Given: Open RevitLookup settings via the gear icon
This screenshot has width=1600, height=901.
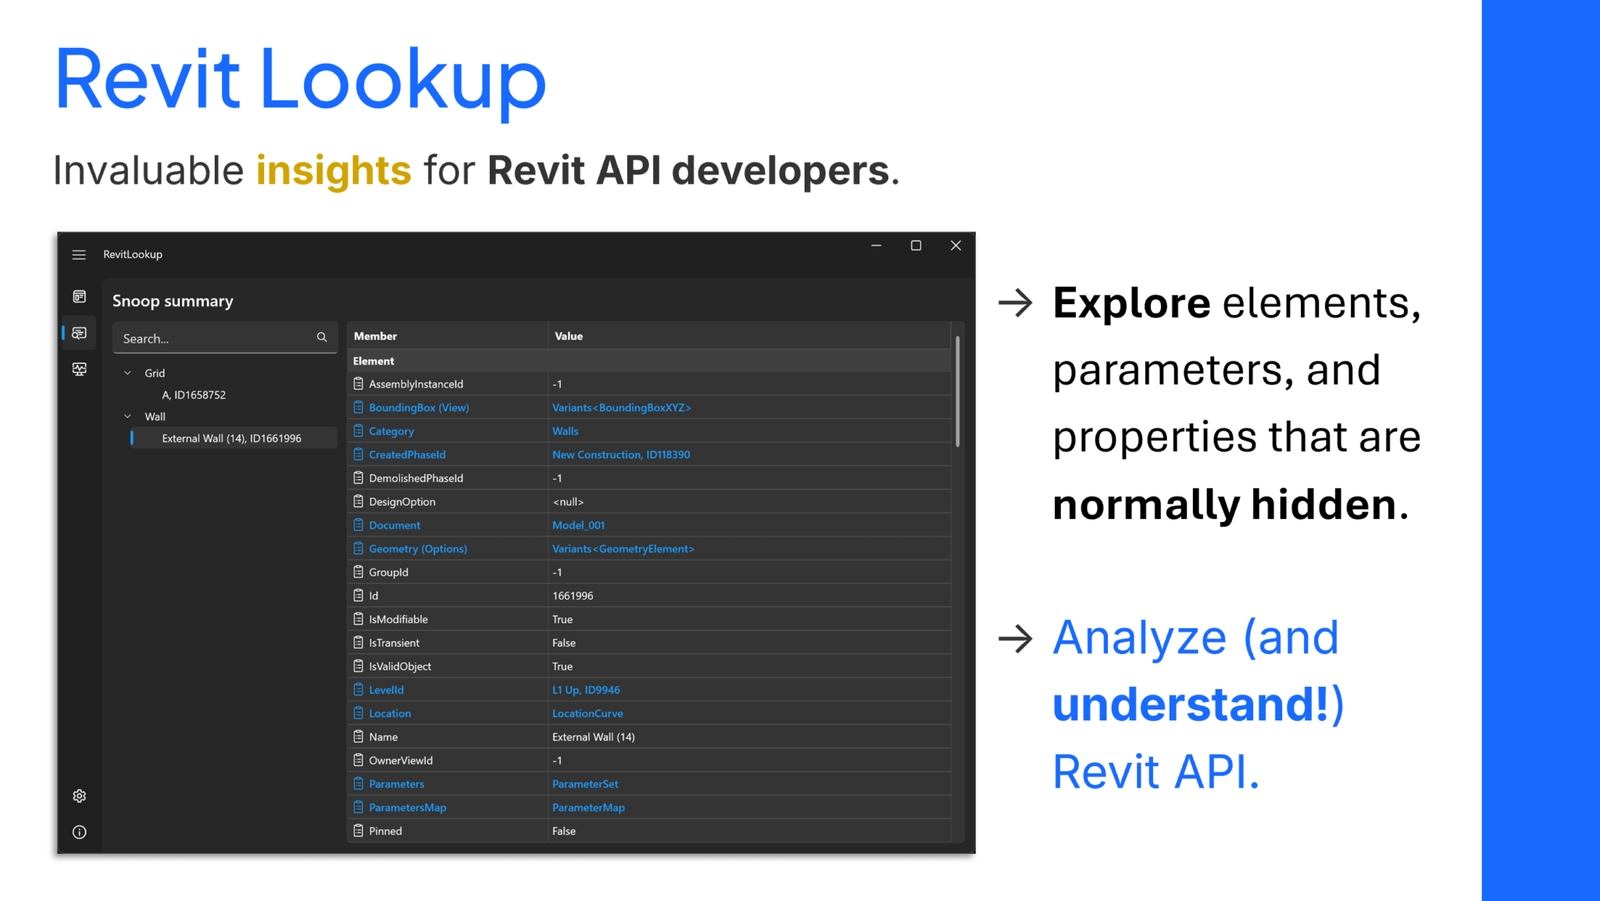Looking at the screenshot, I should (79, 795).
